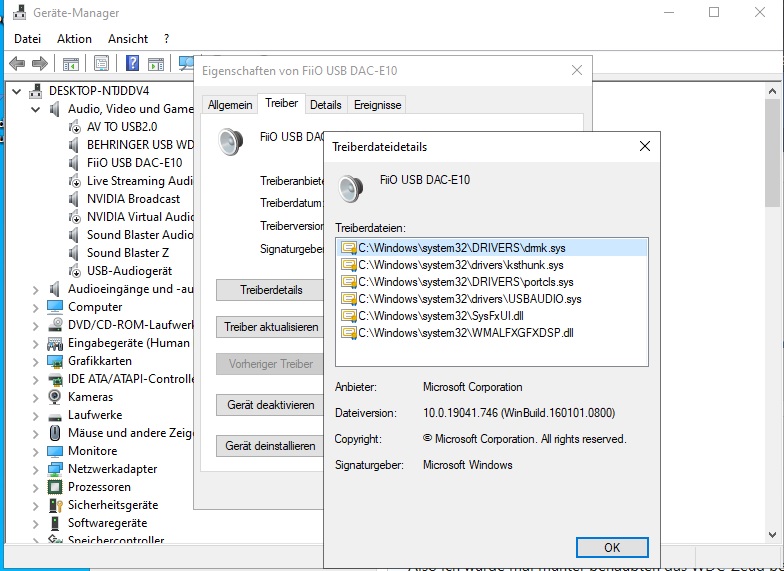The height and width of the screenshot is (571, 784).
Task: Click OK in Treiberdateidetails dialog
Action: pos(612,548)
